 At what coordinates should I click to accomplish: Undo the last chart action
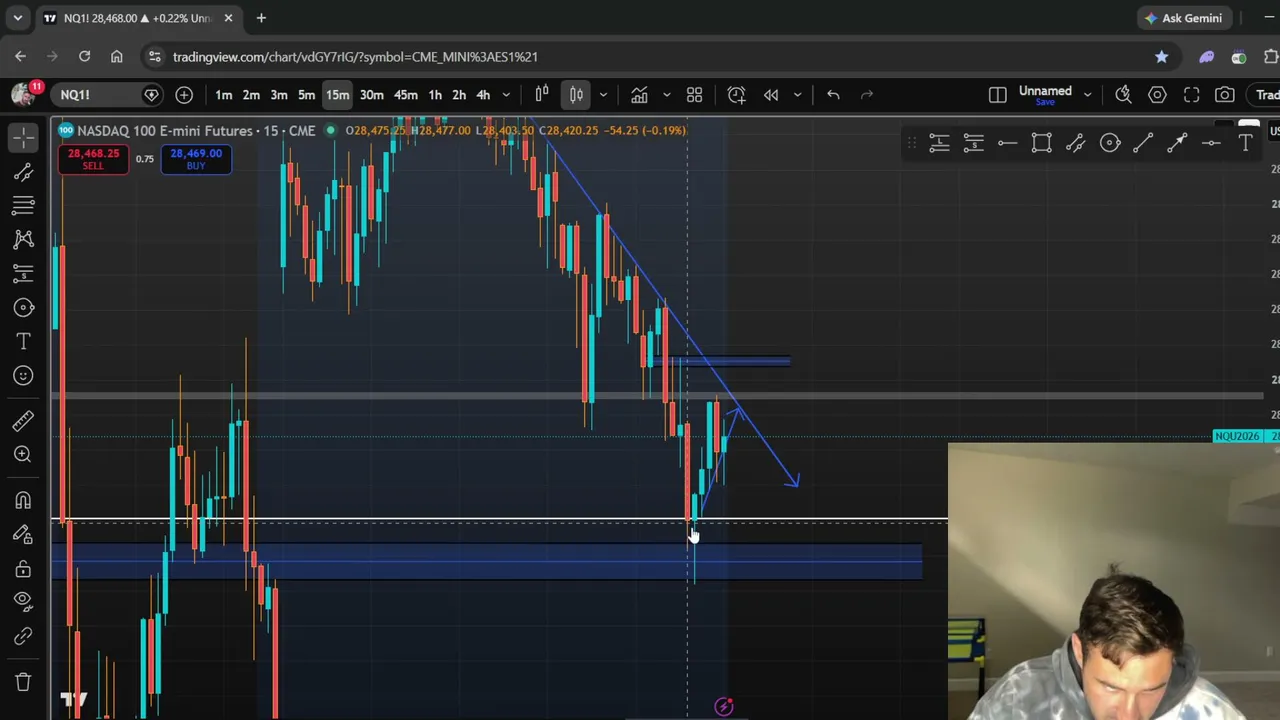point(833,95)
